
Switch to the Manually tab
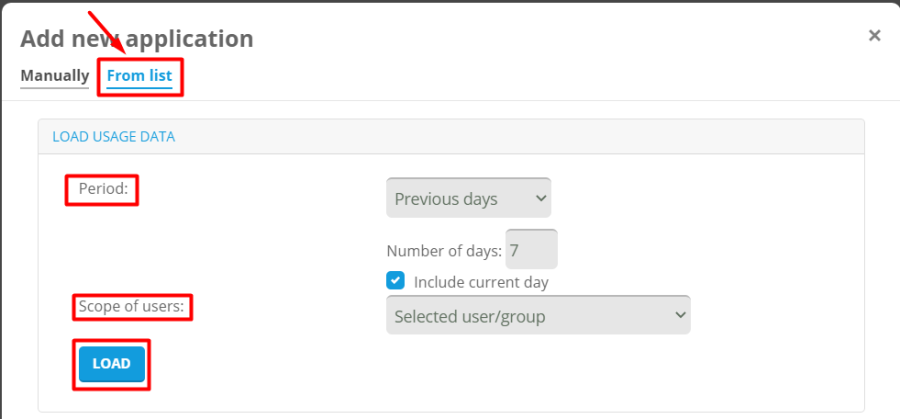click(54, 75)
